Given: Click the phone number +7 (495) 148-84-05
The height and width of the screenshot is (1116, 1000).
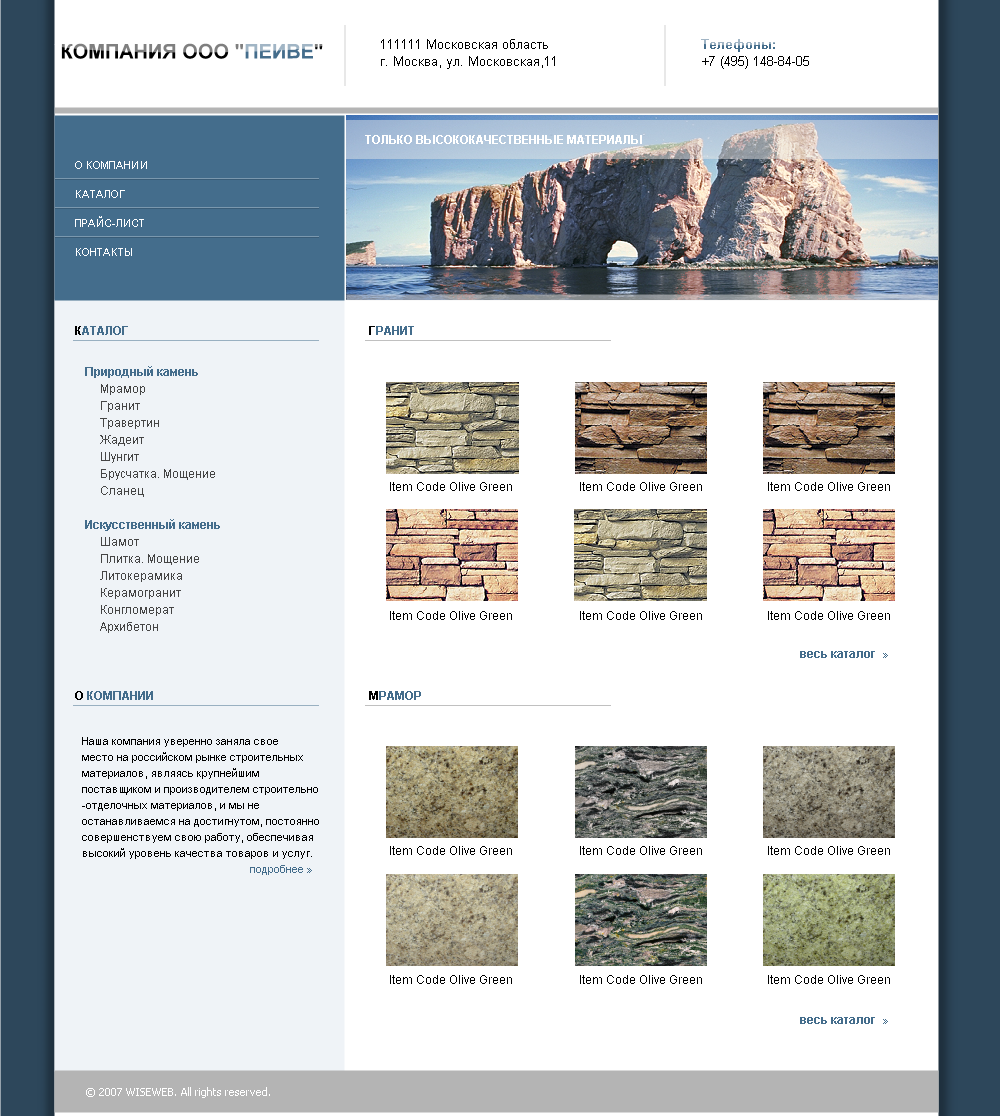Looking at the screenshot, I should [x=755, y=62].
